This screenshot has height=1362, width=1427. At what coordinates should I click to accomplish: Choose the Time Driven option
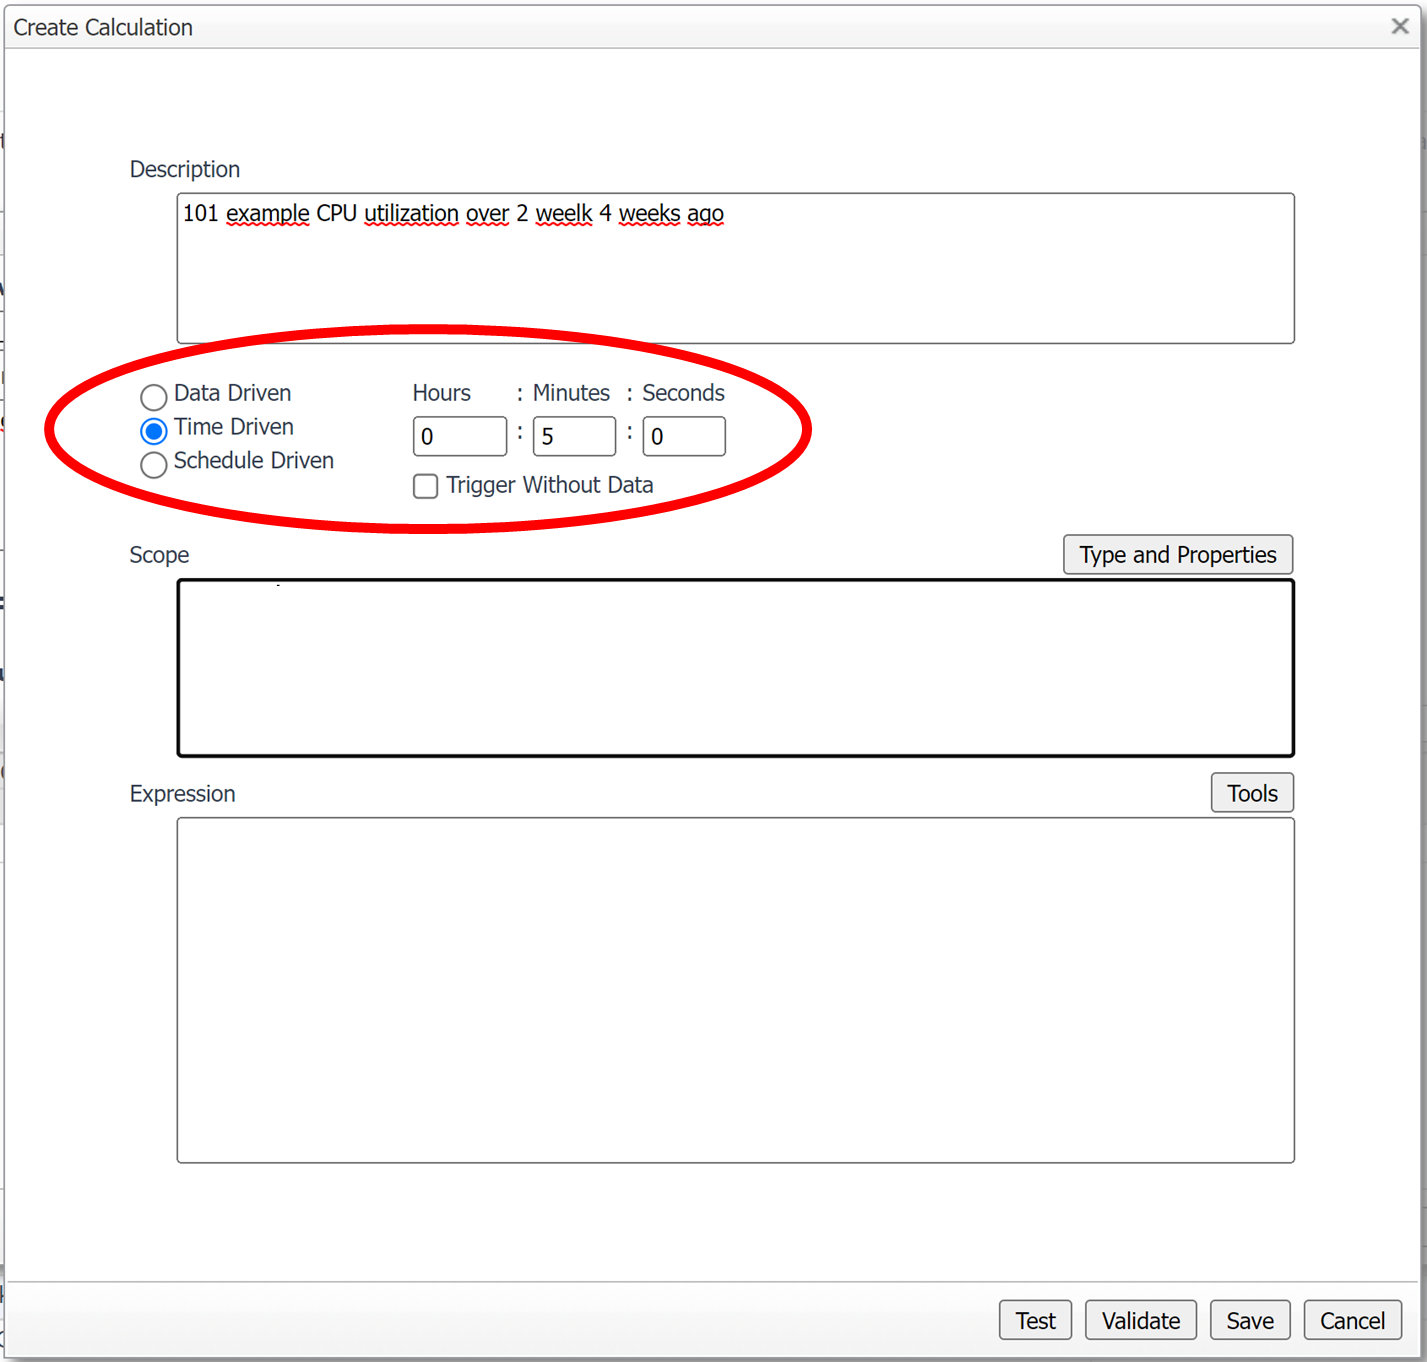tap(153, 431)
